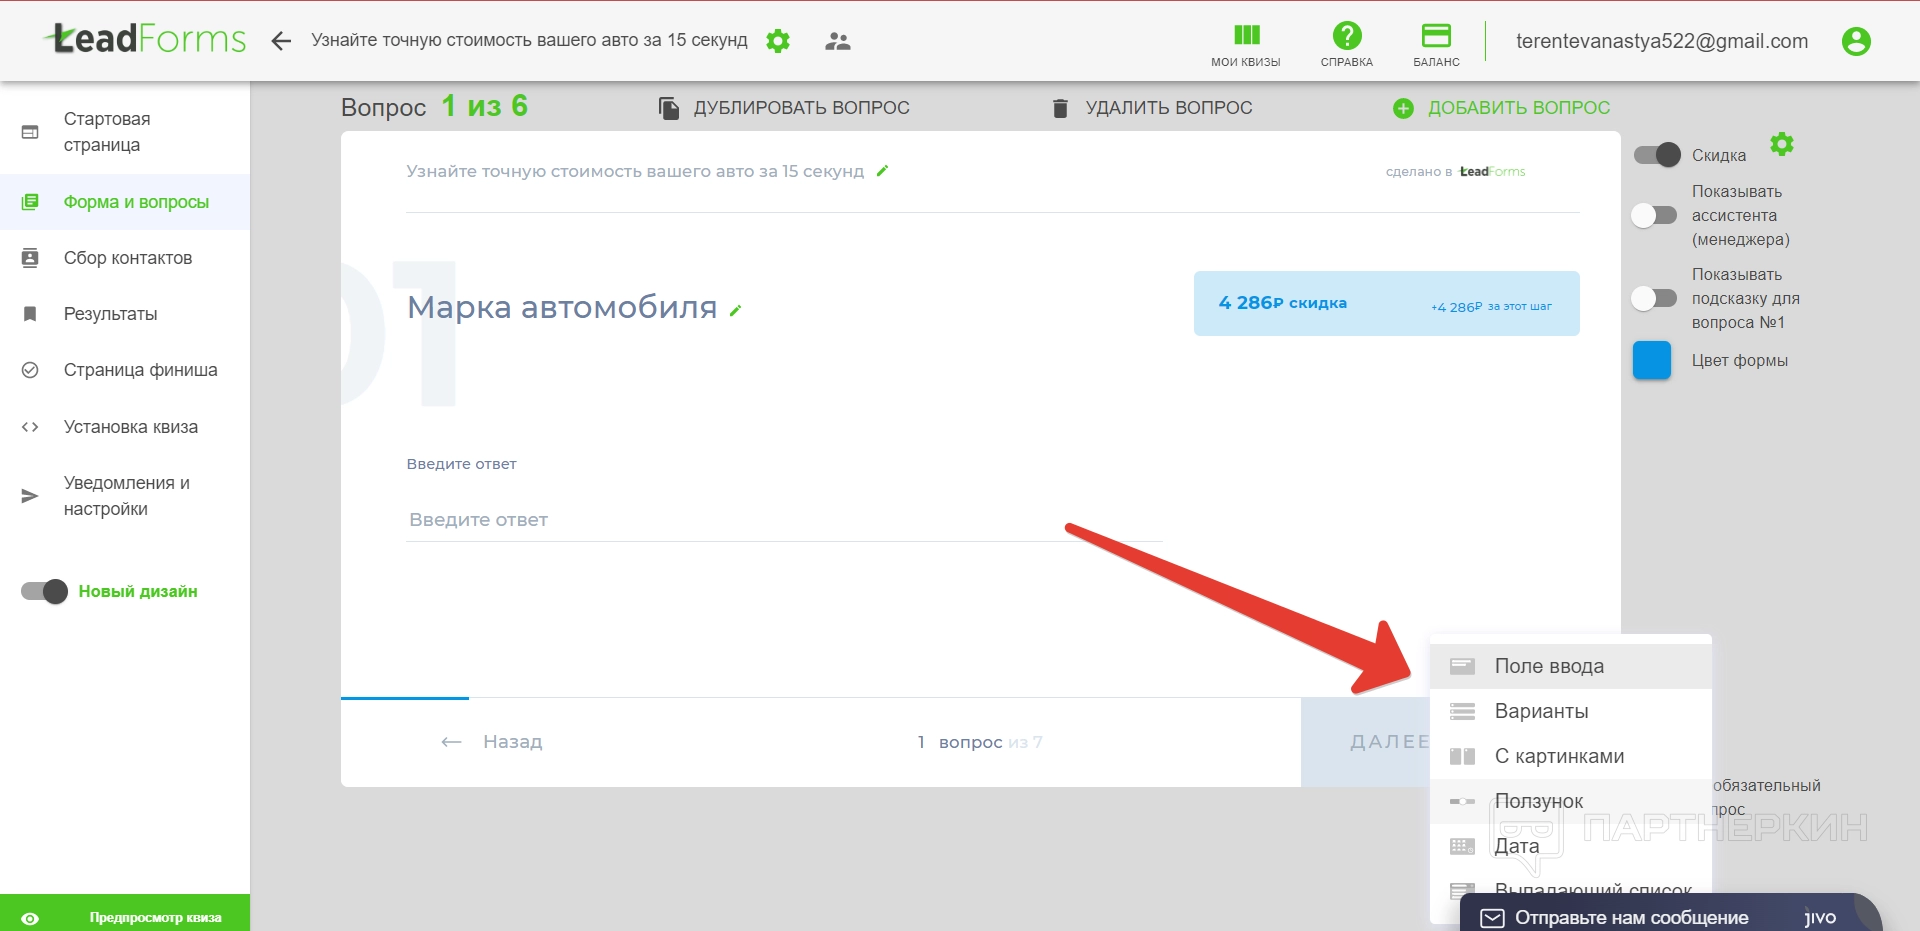Open Help (Справка)

point(1347,46)
